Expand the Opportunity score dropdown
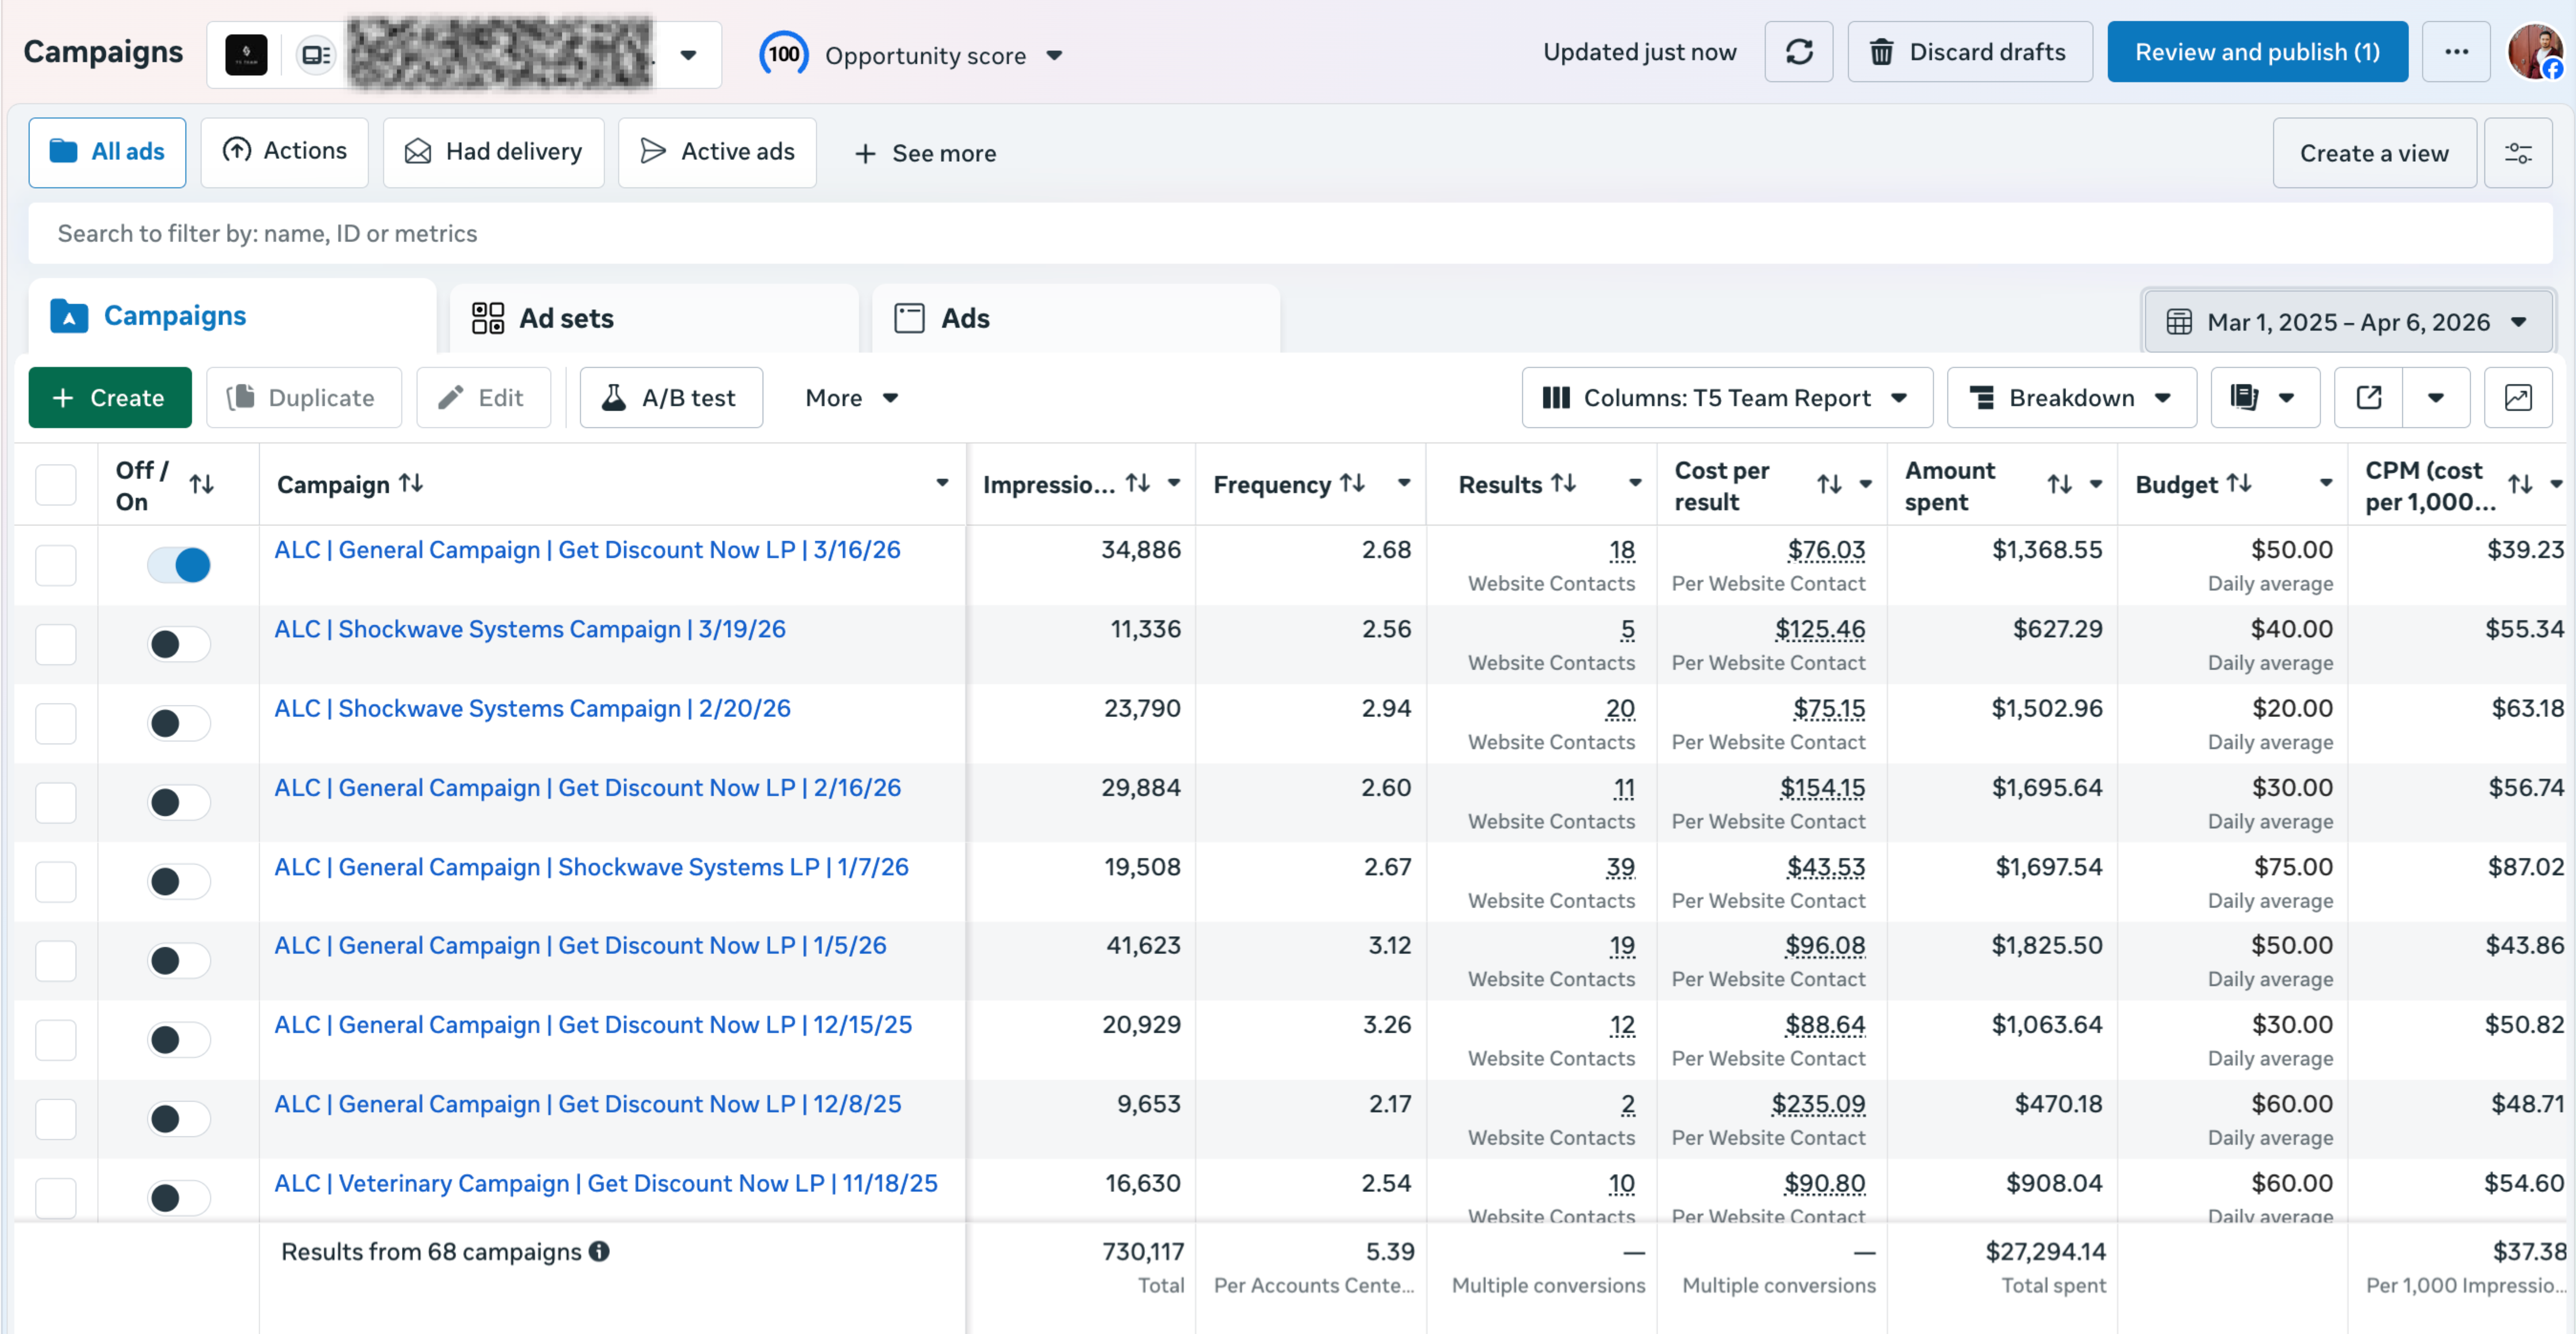 coord(1054,55)
